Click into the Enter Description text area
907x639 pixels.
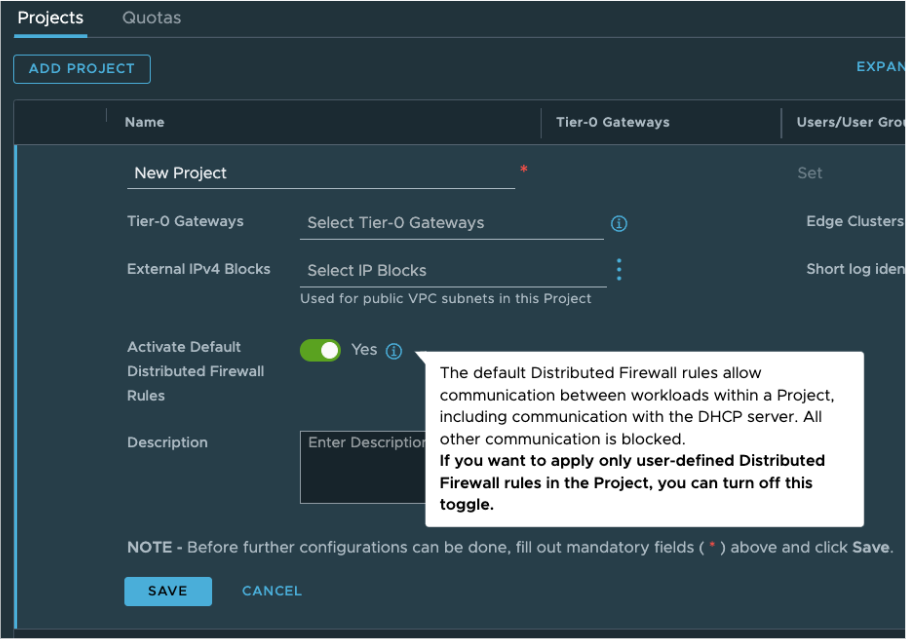coord(363,467)
